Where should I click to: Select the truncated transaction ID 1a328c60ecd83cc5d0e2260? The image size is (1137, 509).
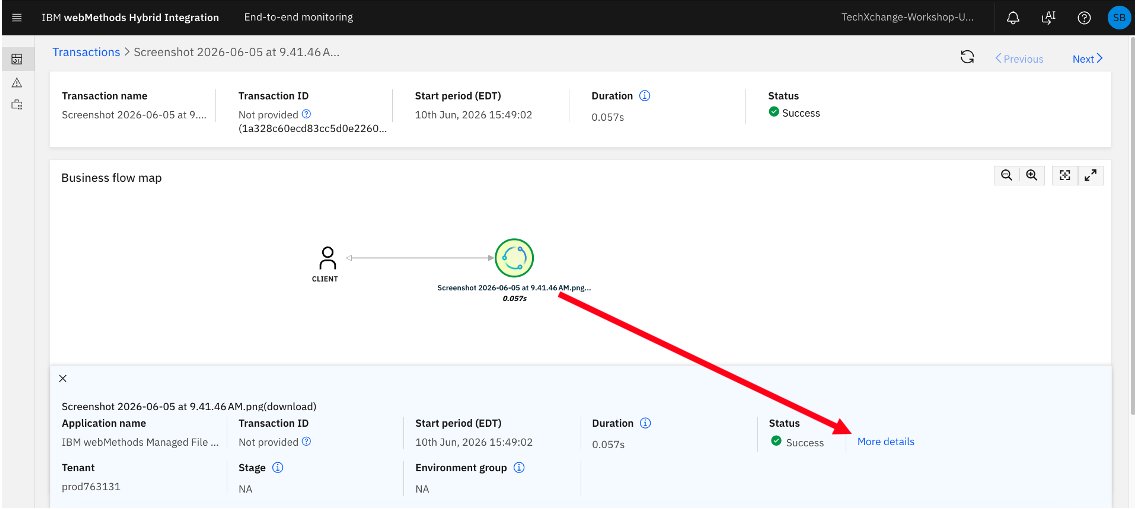click(x=313, y=128)
